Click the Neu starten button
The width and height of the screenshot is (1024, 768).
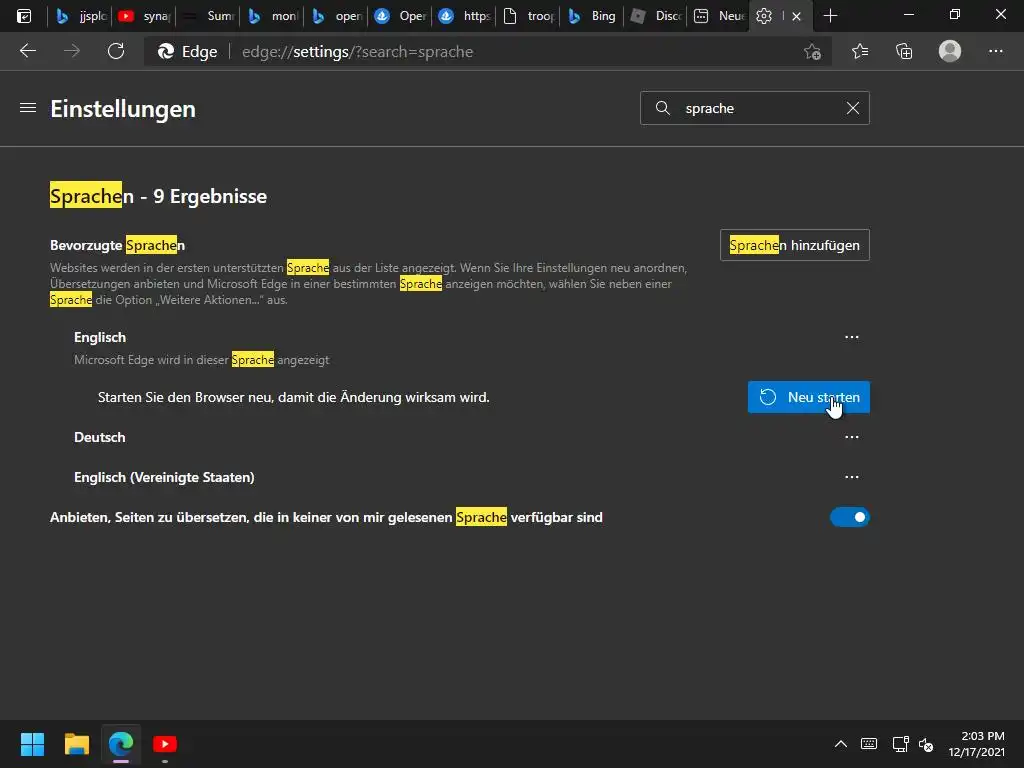point(808,397)
